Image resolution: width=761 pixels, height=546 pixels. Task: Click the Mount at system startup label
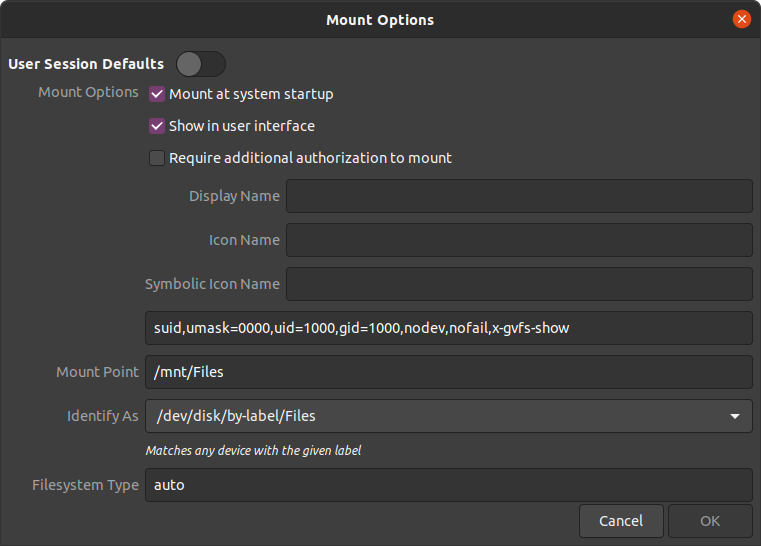251,94
